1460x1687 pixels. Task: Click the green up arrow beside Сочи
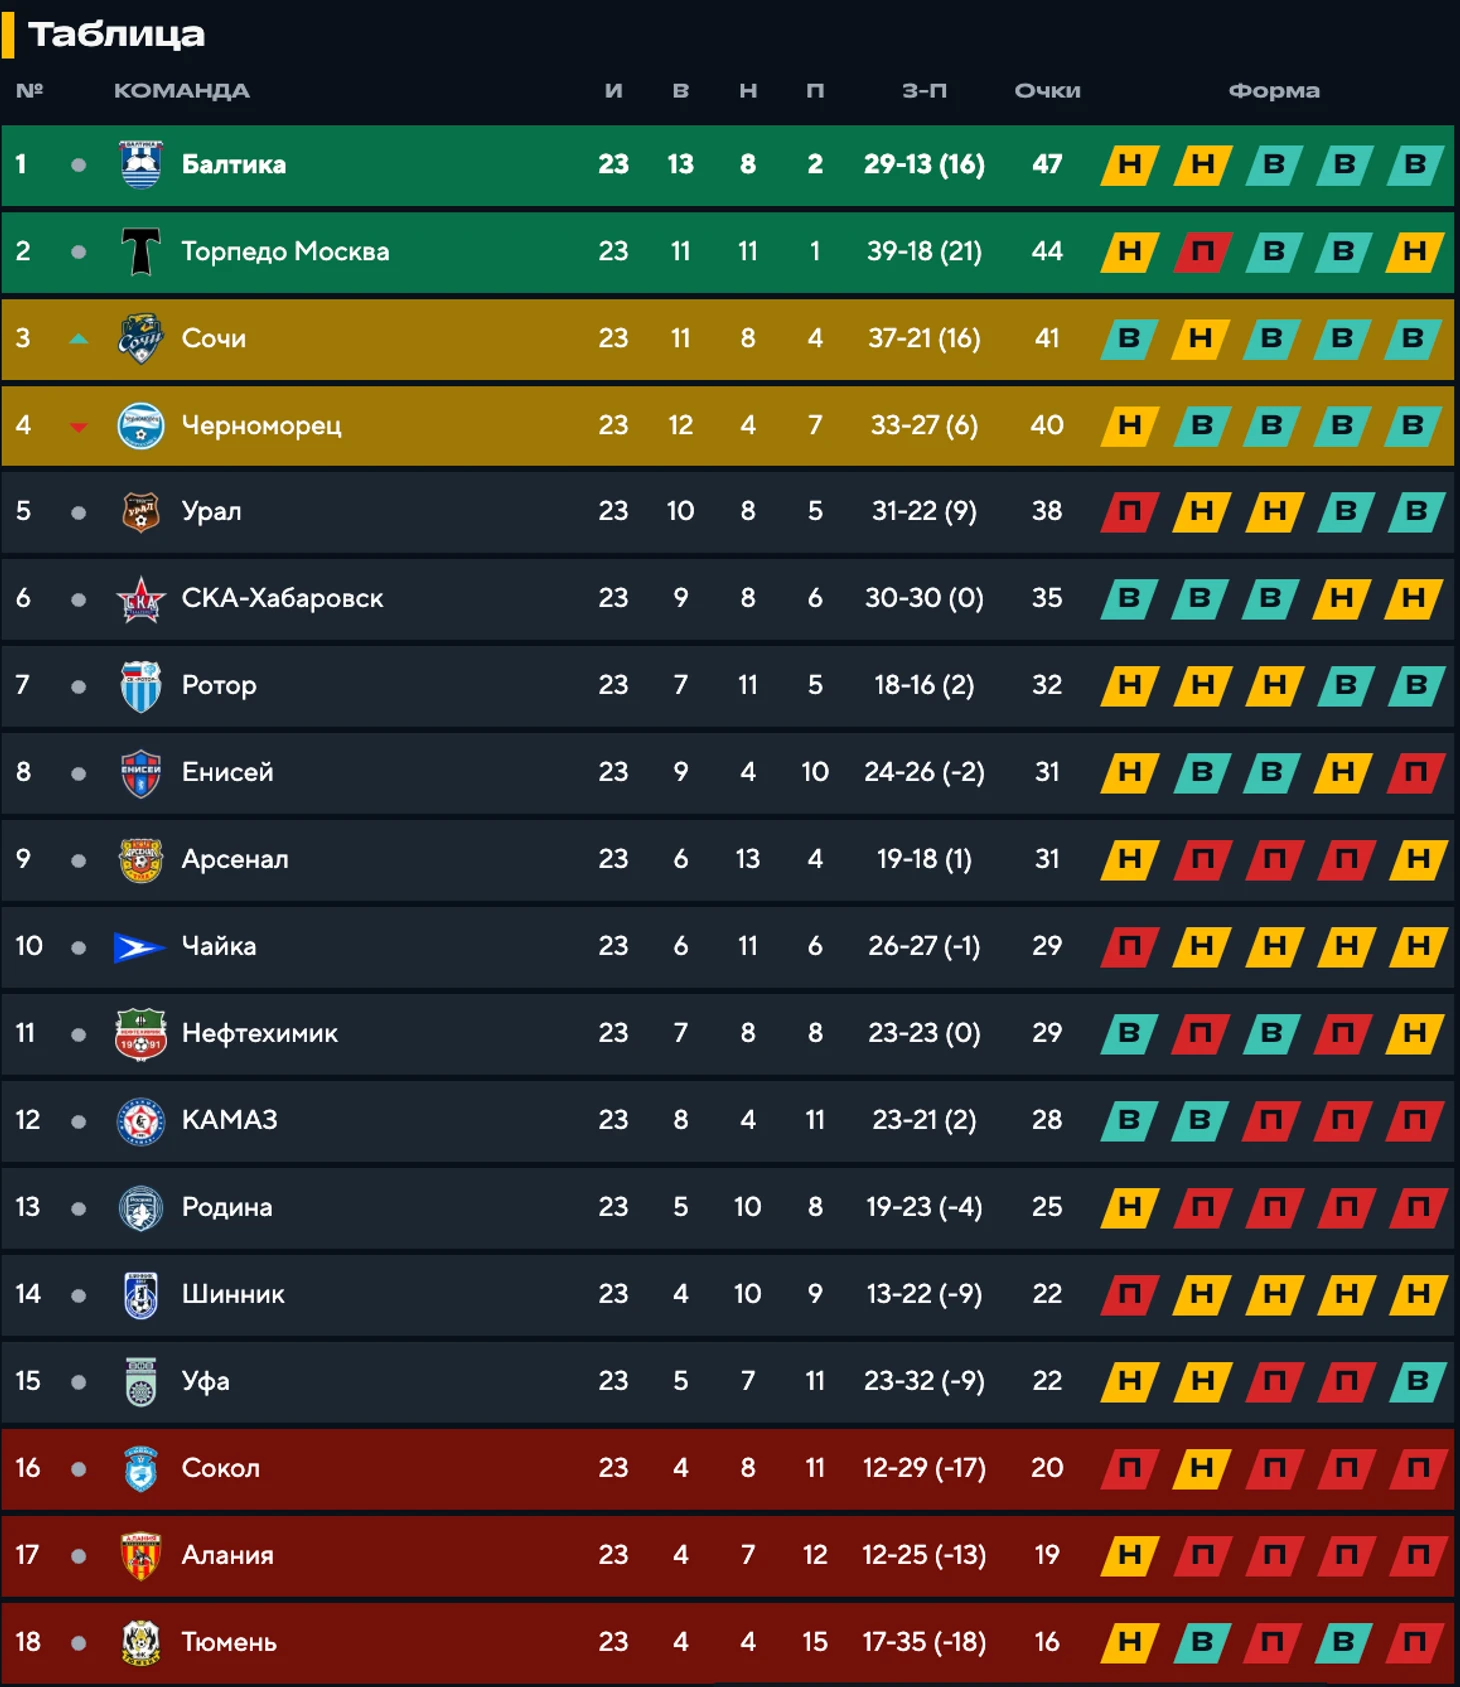[x=78, y=339]
